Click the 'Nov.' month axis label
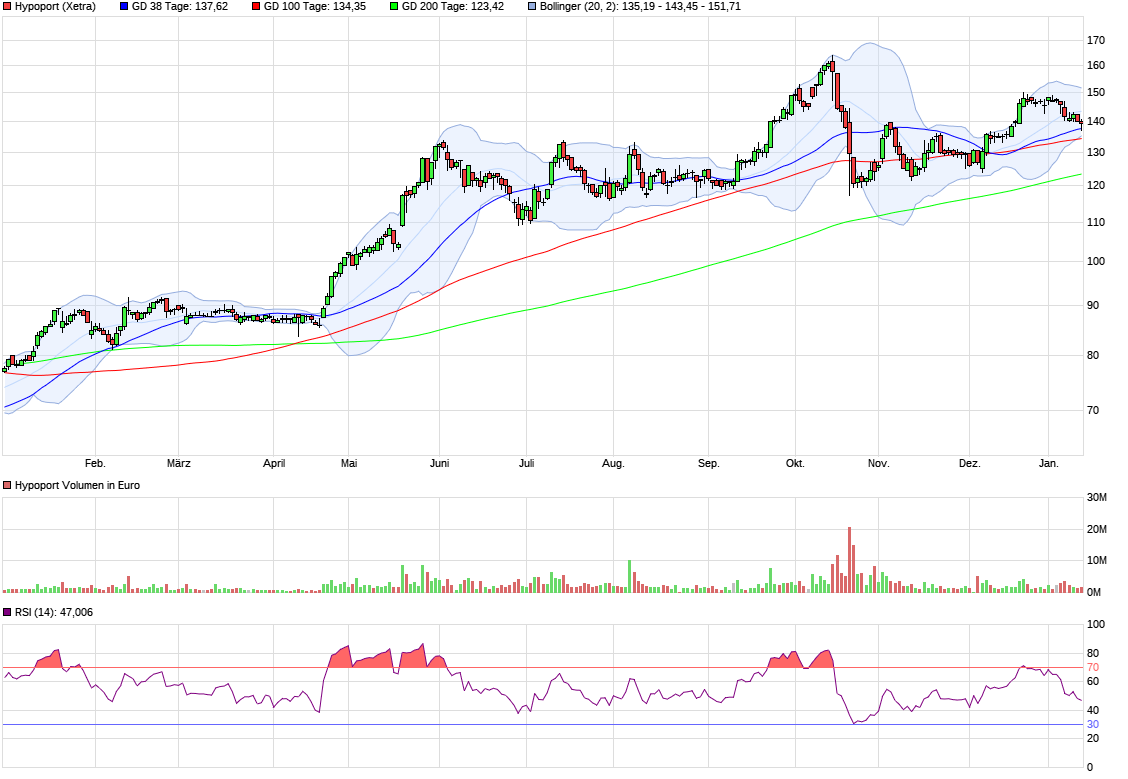 (x=878, y=463)
